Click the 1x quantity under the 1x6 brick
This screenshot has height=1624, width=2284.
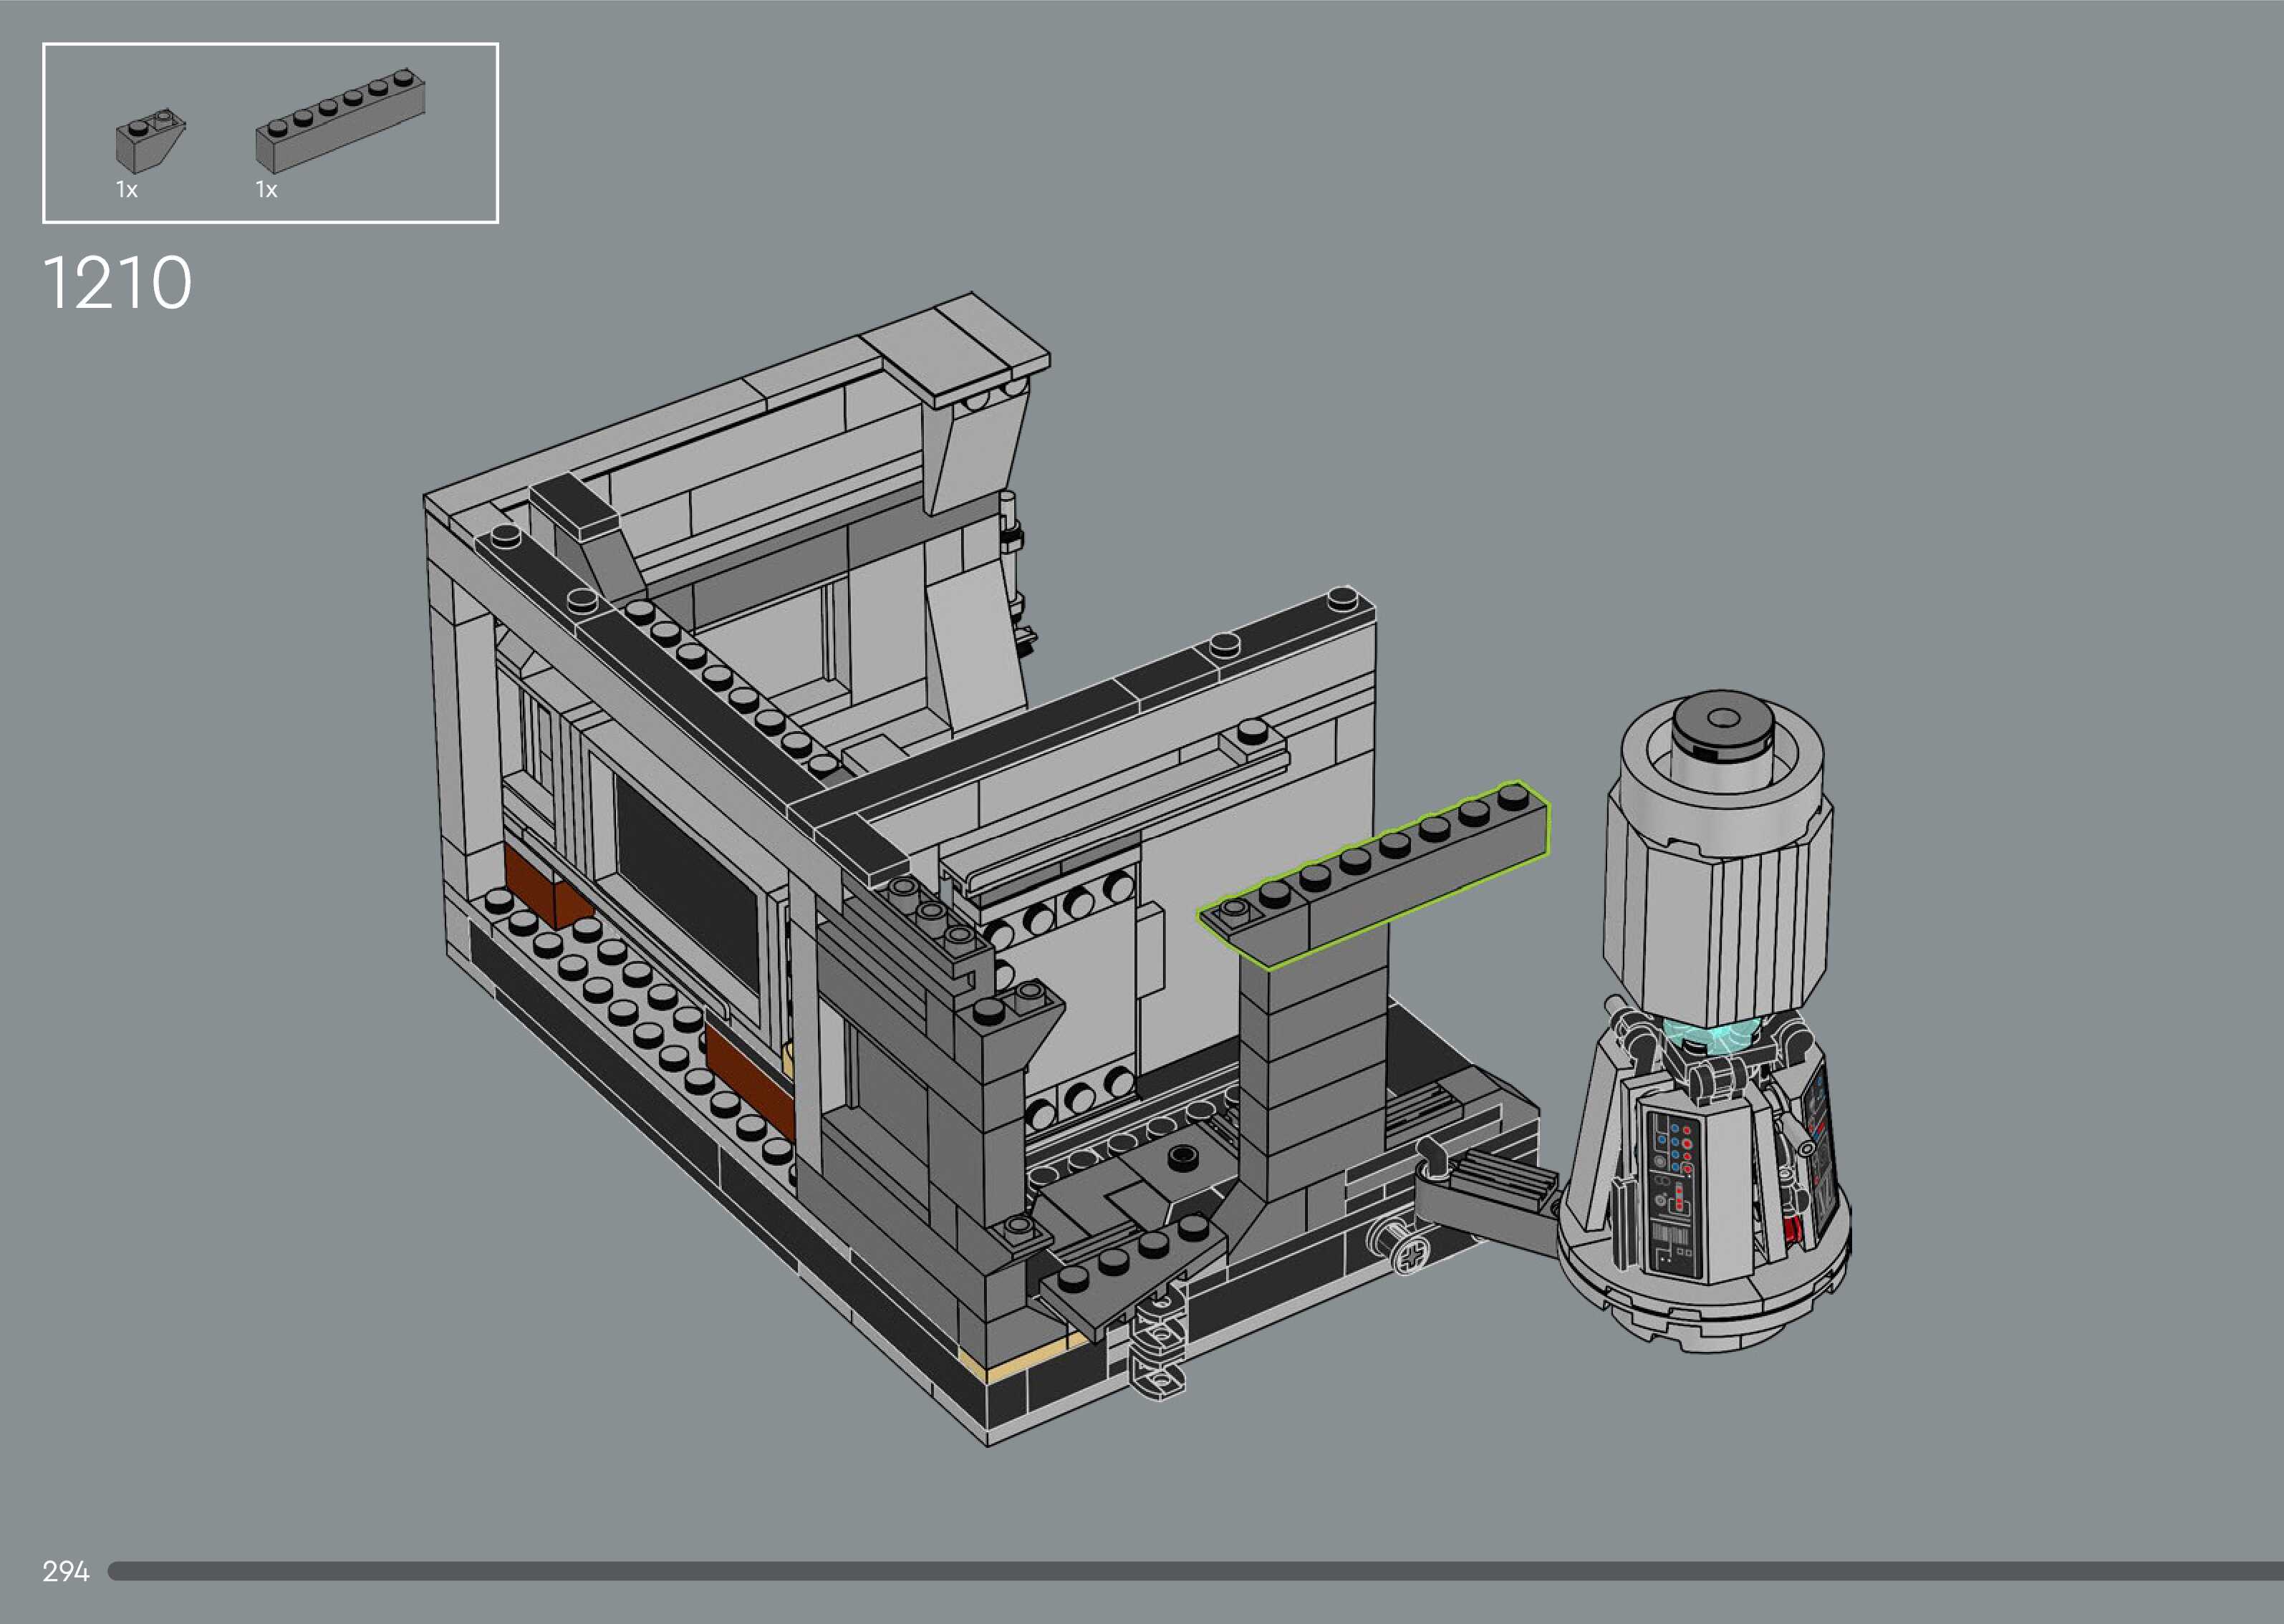(266, 190)
